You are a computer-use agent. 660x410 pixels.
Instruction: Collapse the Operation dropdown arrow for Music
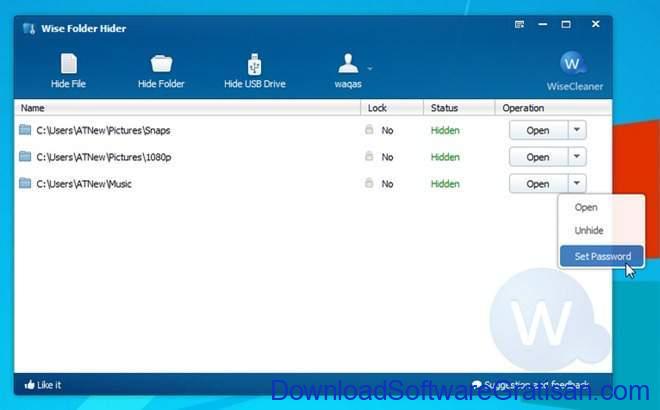[x=577, y=184]
